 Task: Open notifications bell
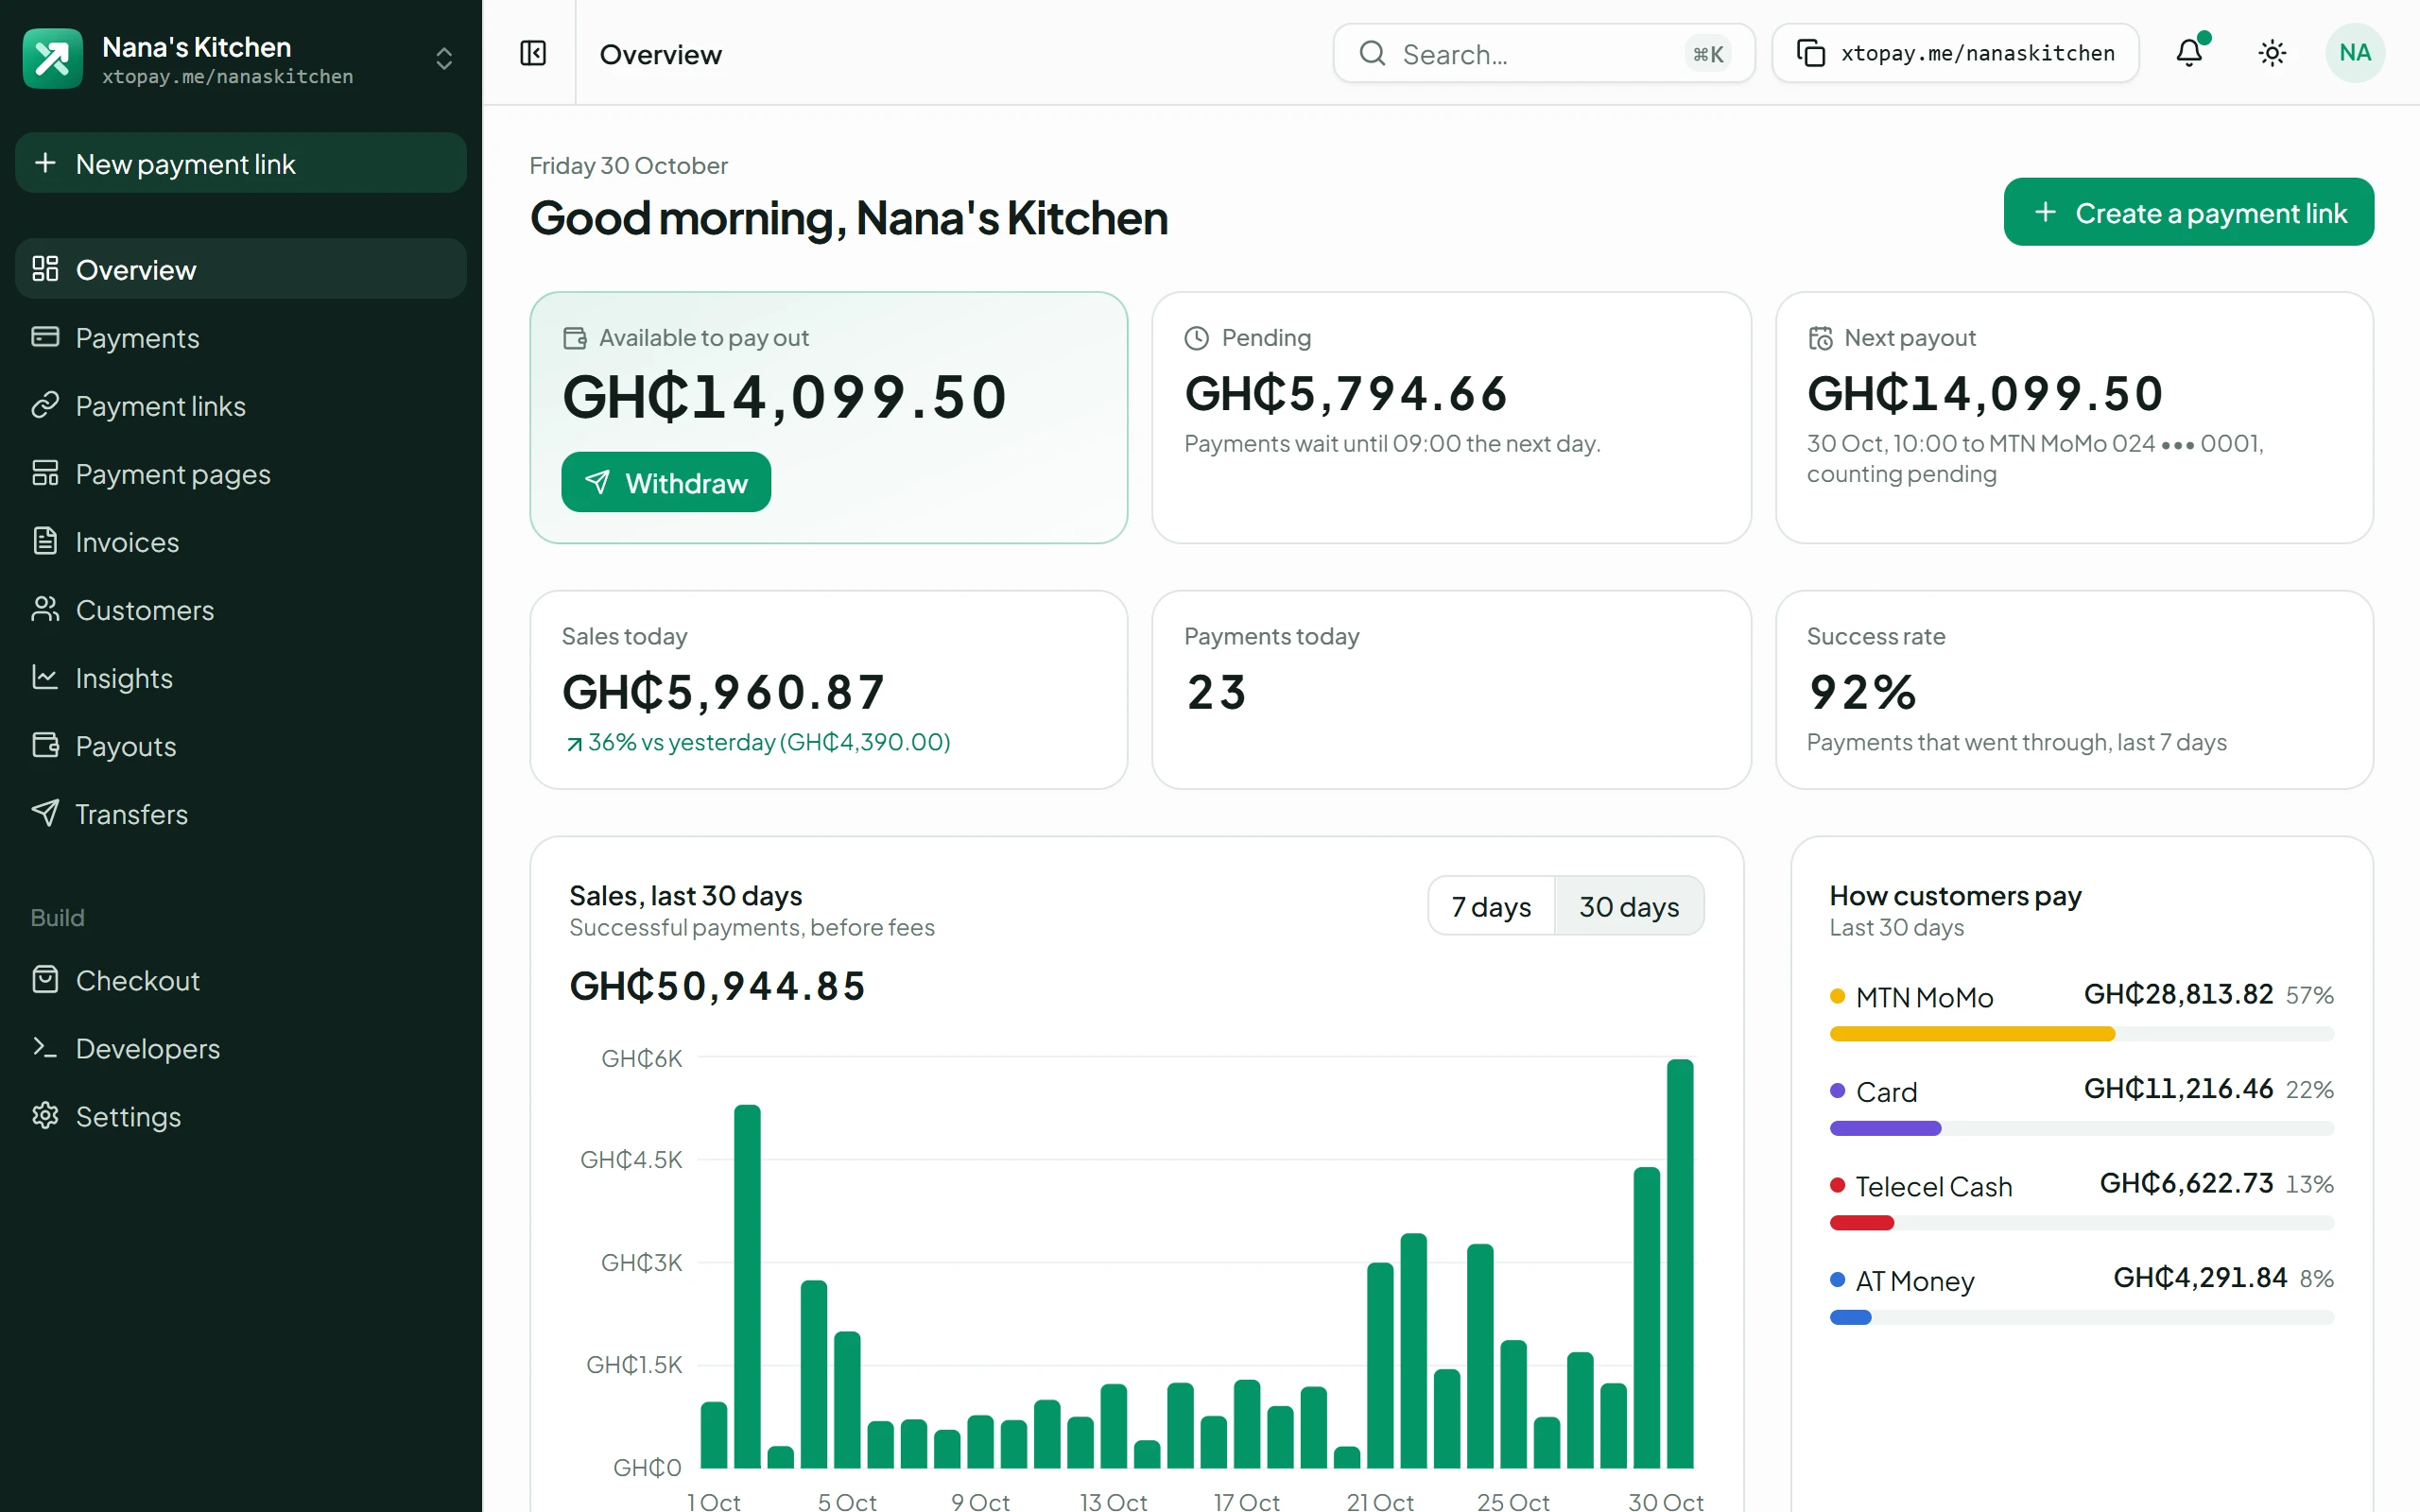coord(2189,53)
